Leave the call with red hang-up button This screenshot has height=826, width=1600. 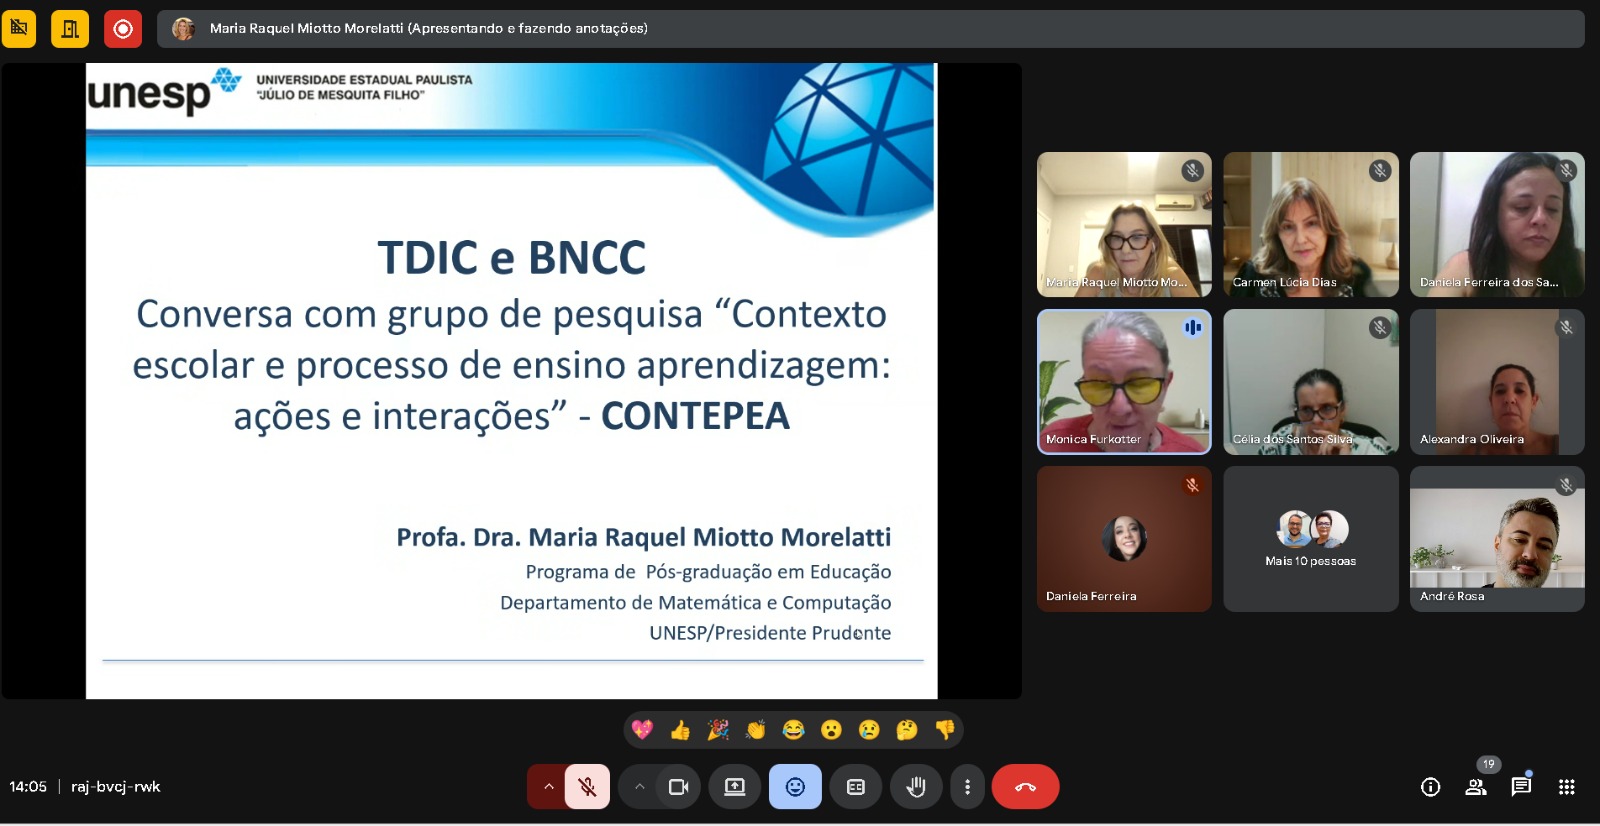1025,787
